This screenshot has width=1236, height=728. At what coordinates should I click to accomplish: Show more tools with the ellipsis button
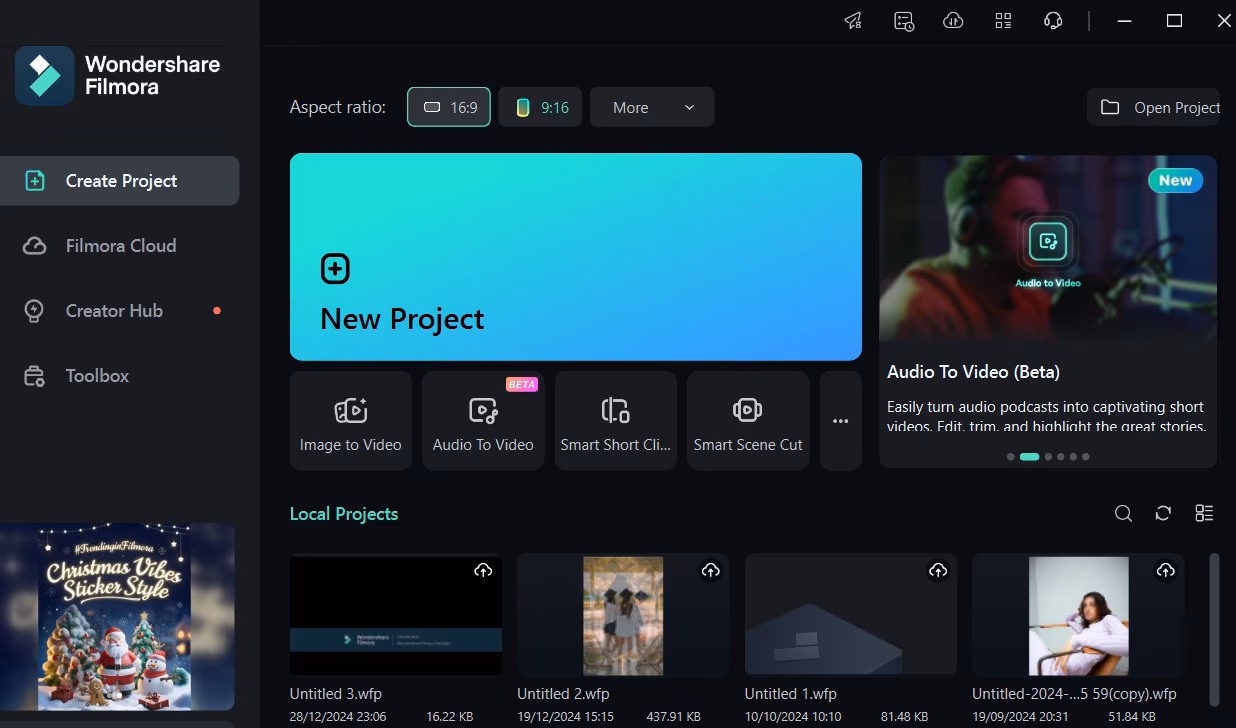coord(841,421)
